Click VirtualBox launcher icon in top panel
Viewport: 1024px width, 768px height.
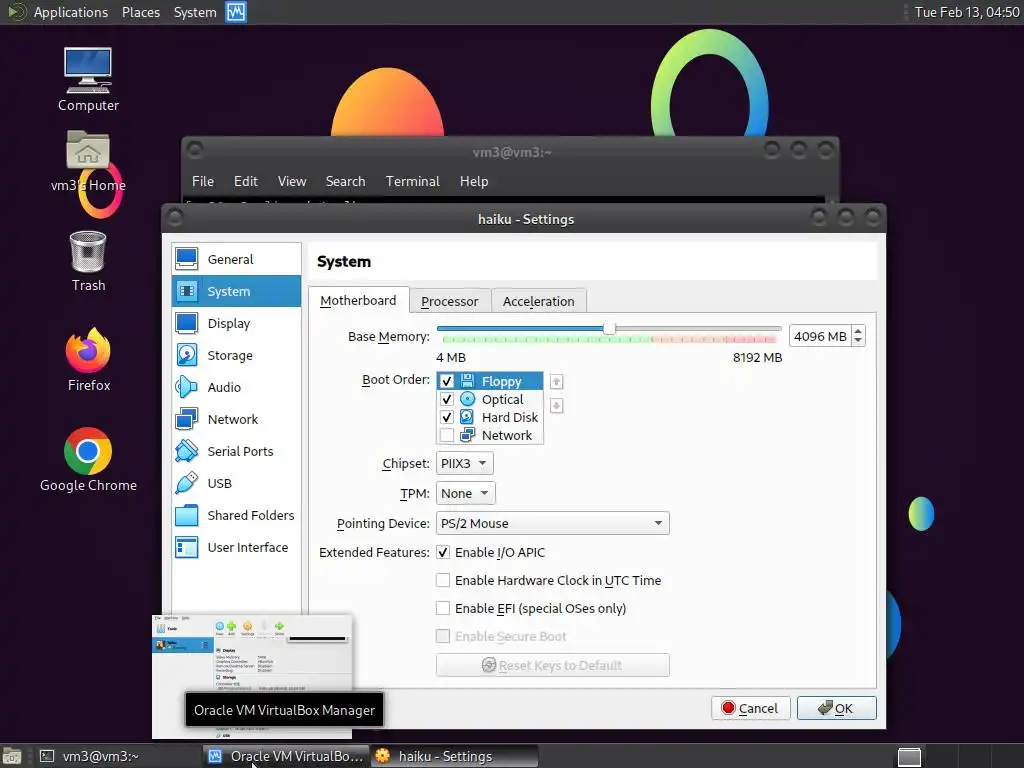236,12
